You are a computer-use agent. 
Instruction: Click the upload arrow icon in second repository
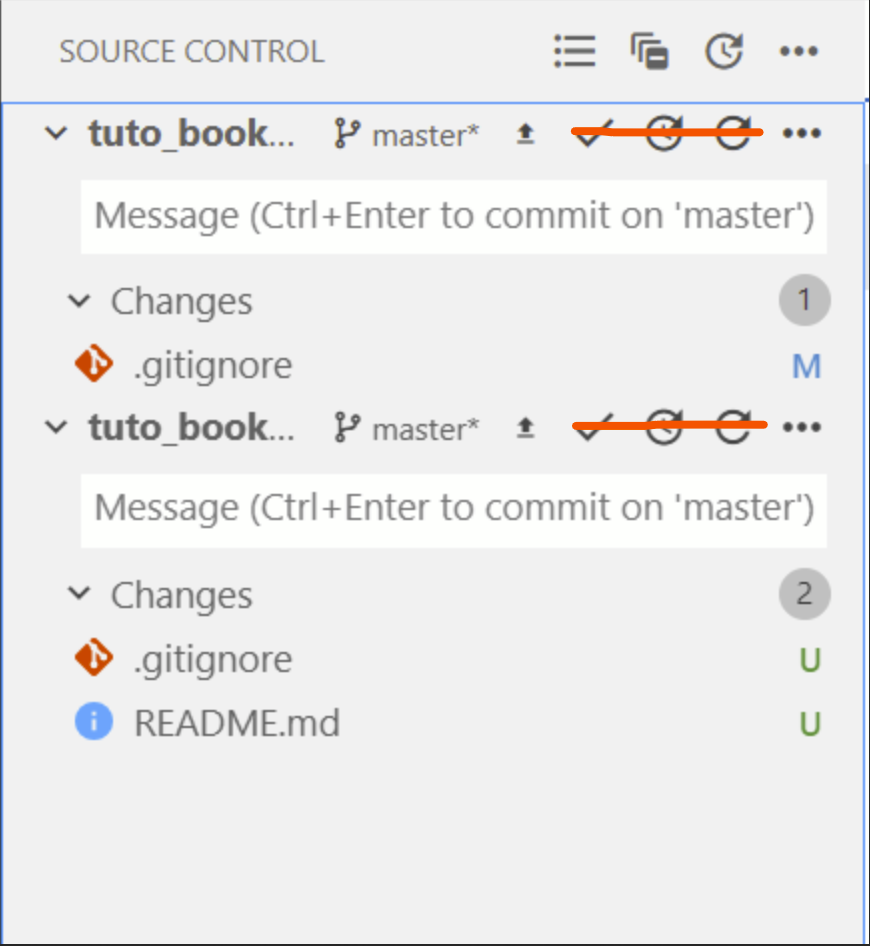point(525,427)
